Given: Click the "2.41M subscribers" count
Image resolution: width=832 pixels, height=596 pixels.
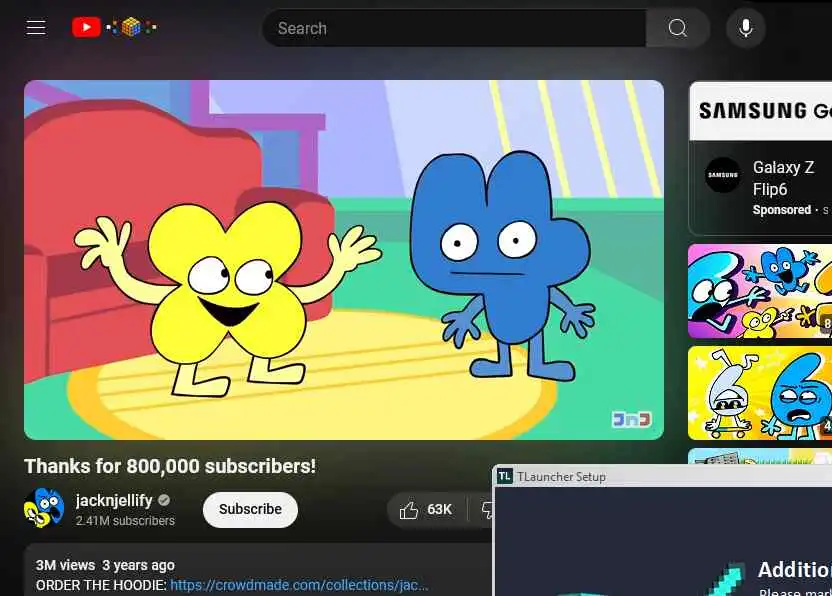Looking at the screenshot, I should 125,521.
